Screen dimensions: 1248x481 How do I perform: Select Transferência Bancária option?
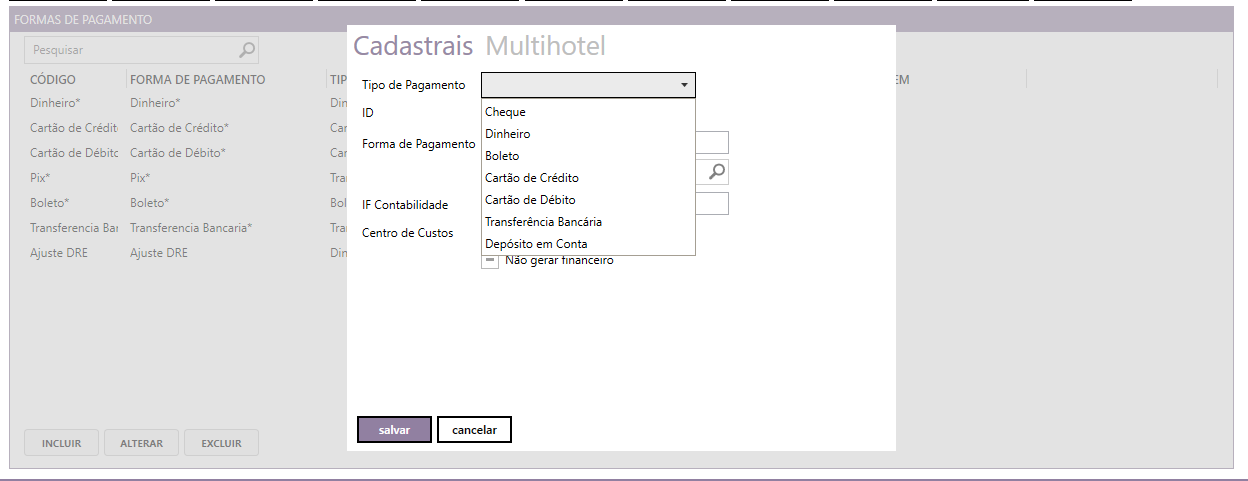tap(543, 222)
